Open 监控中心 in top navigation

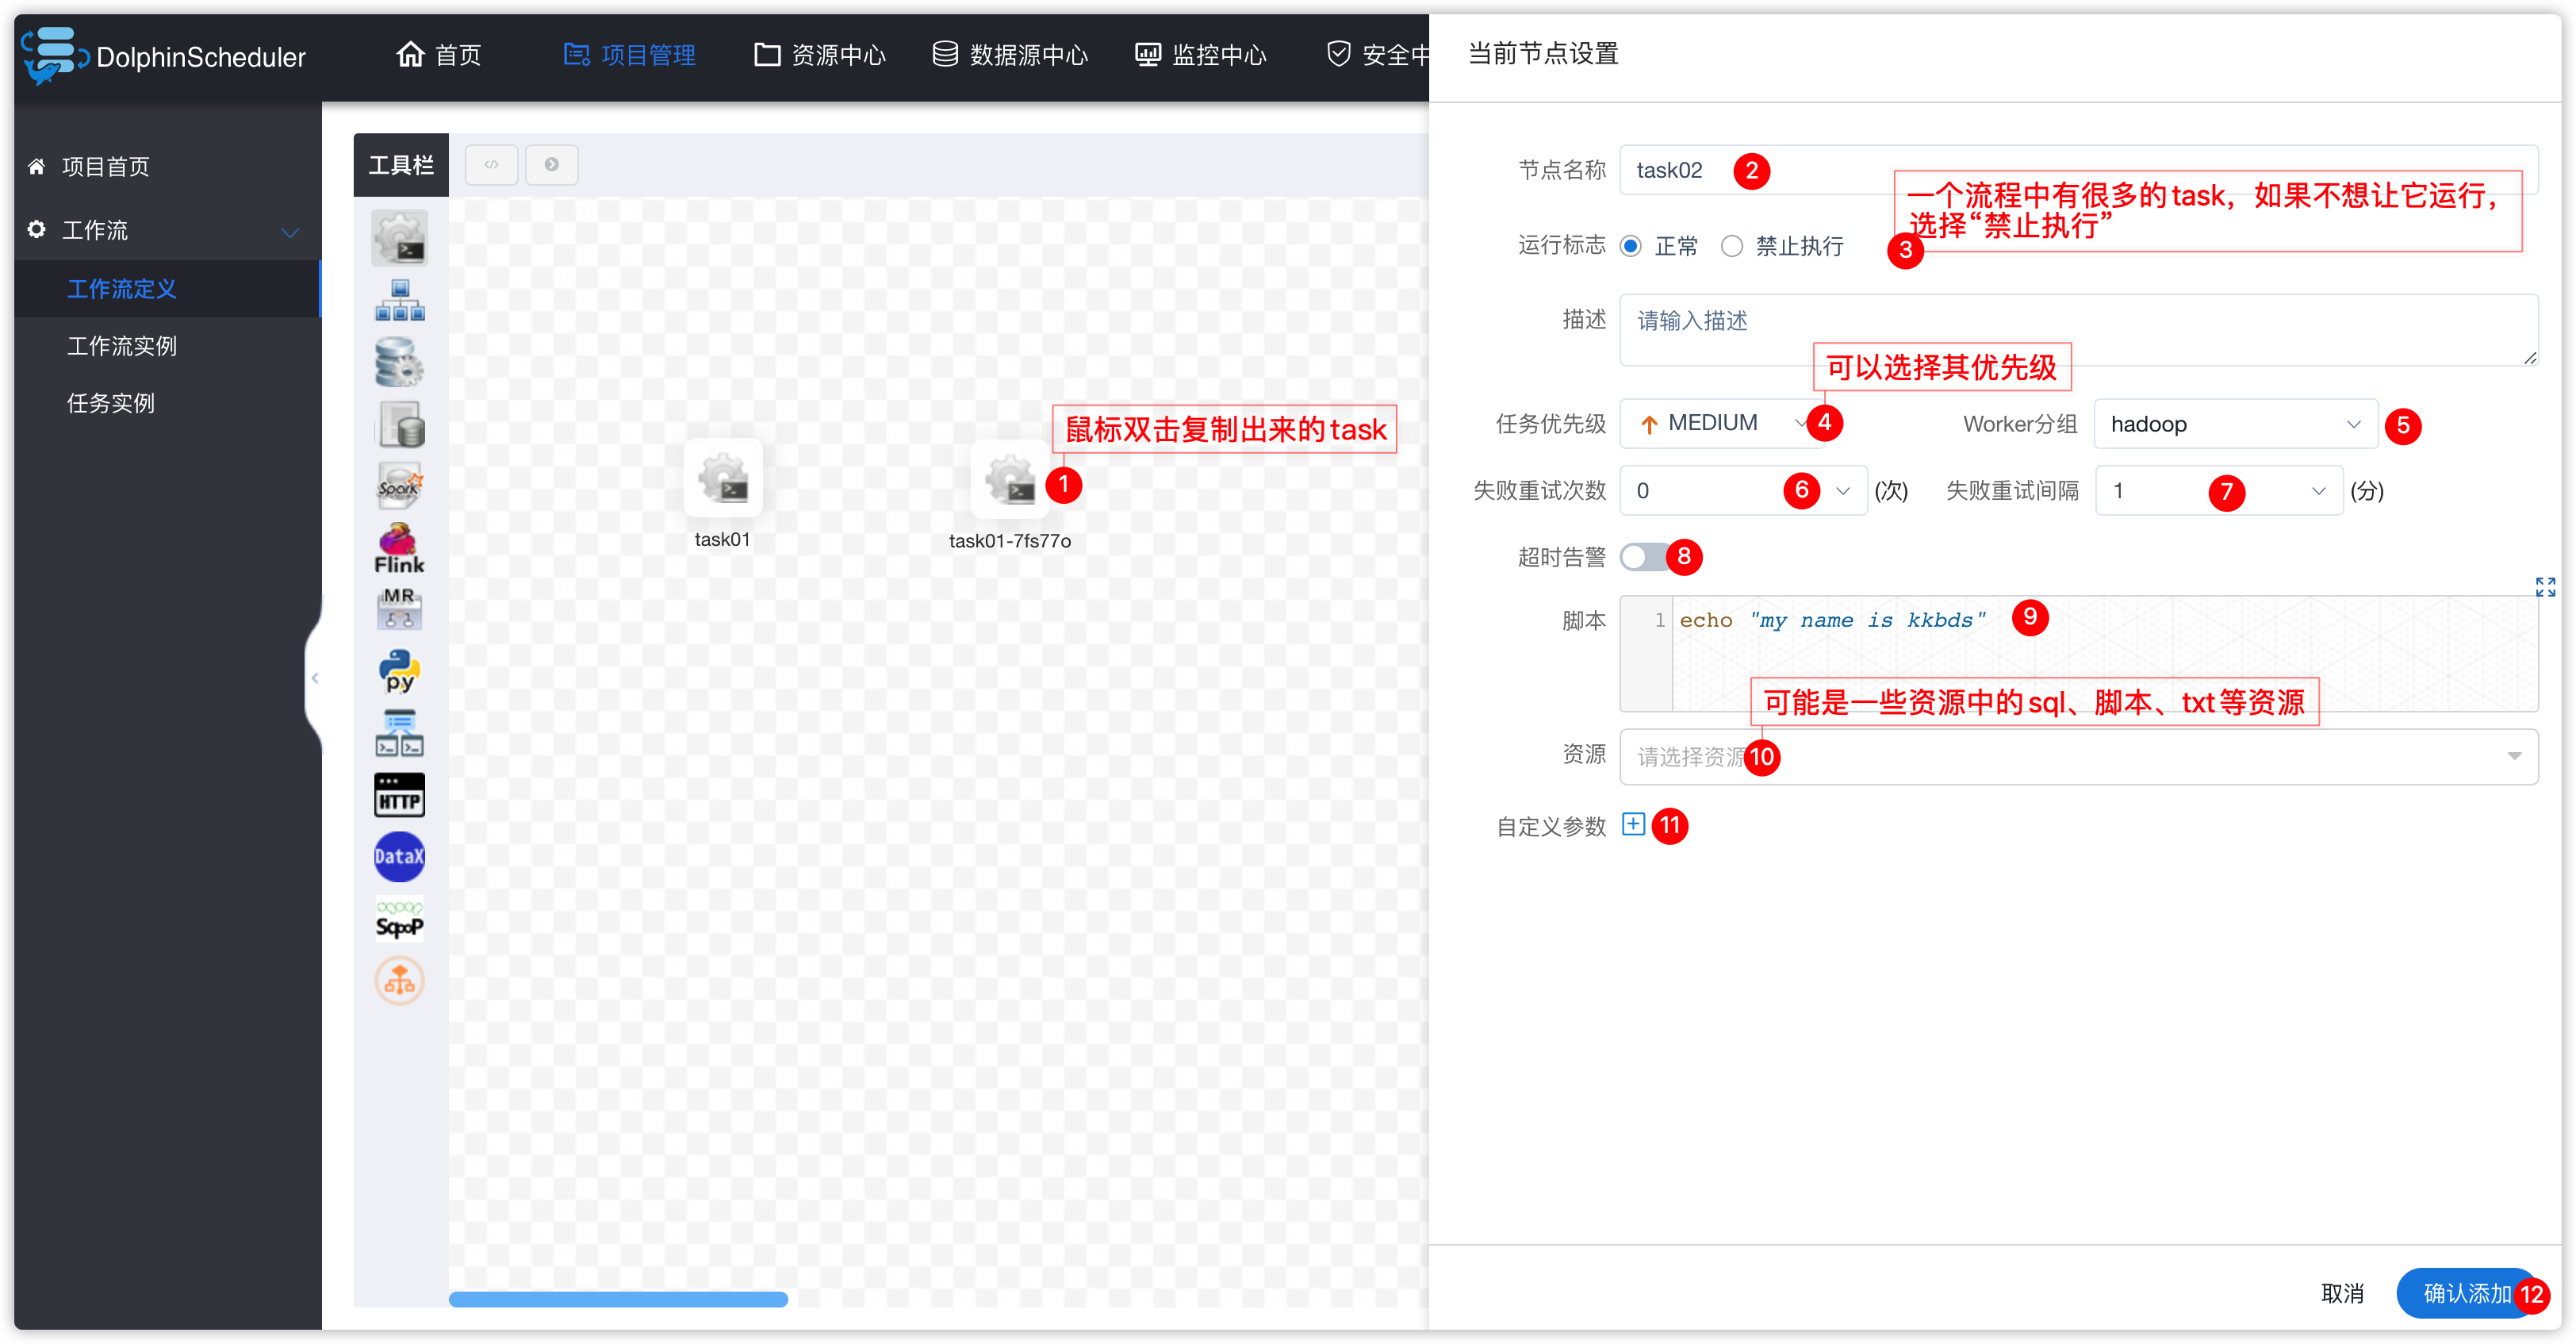click(x=1200, y=55)
